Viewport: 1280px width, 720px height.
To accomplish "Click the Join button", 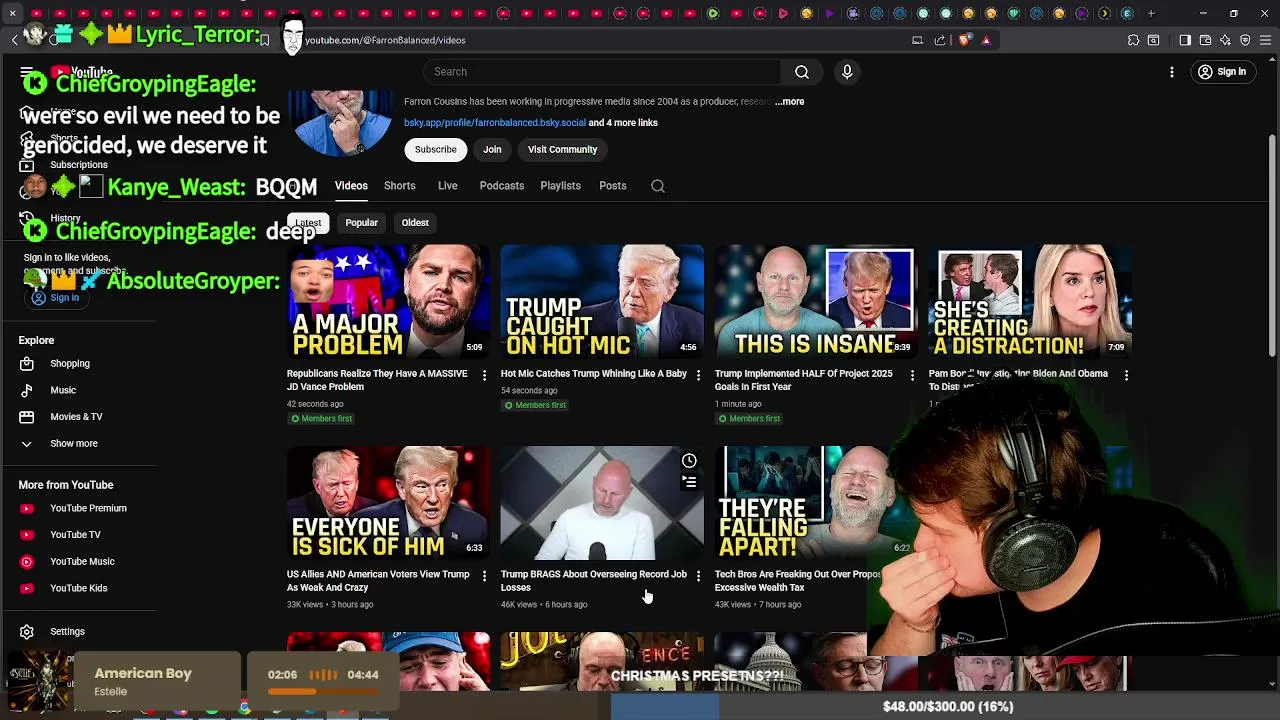I will coord(492,150).
